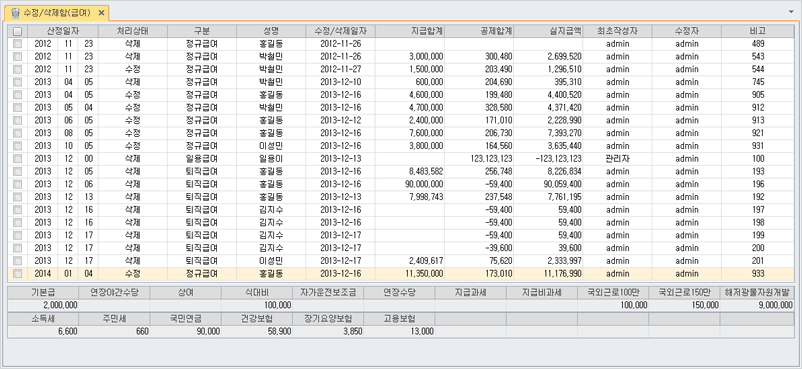Click the 실지급액 column header
Image resolution: width=802 pixels, height=369 pixels.
click(x=548, y=31)
